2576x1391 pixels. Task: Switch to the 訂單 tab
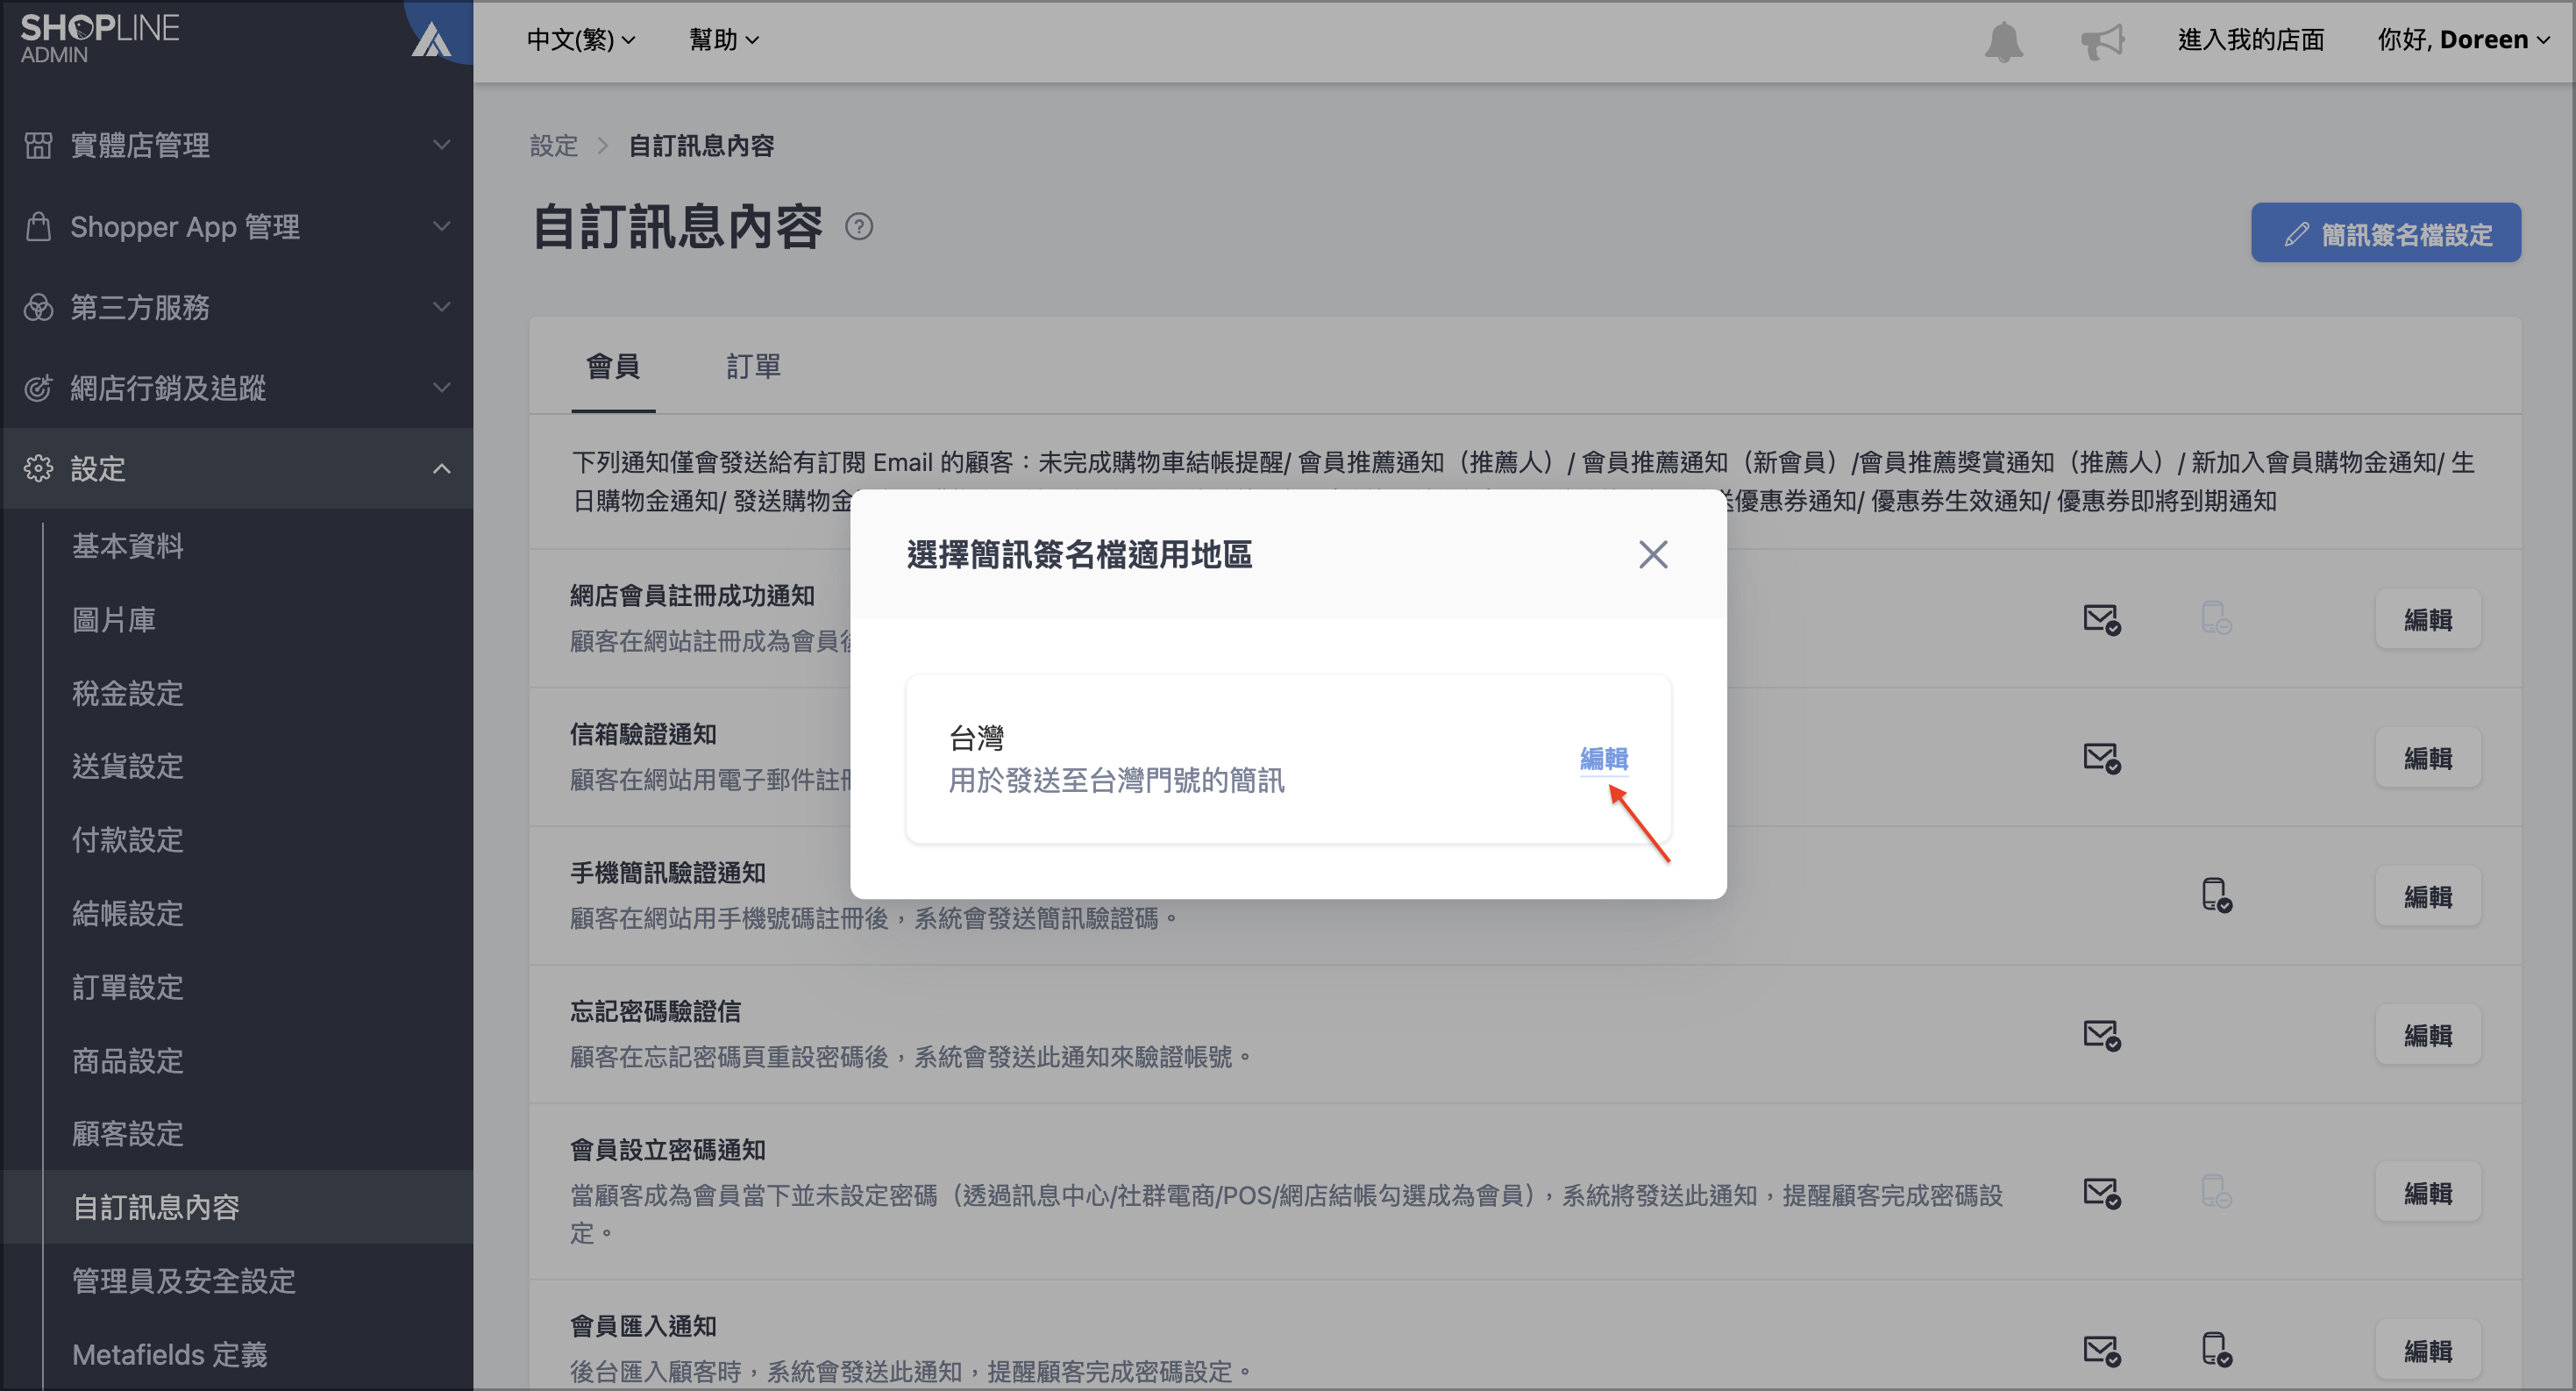(753, 366)
